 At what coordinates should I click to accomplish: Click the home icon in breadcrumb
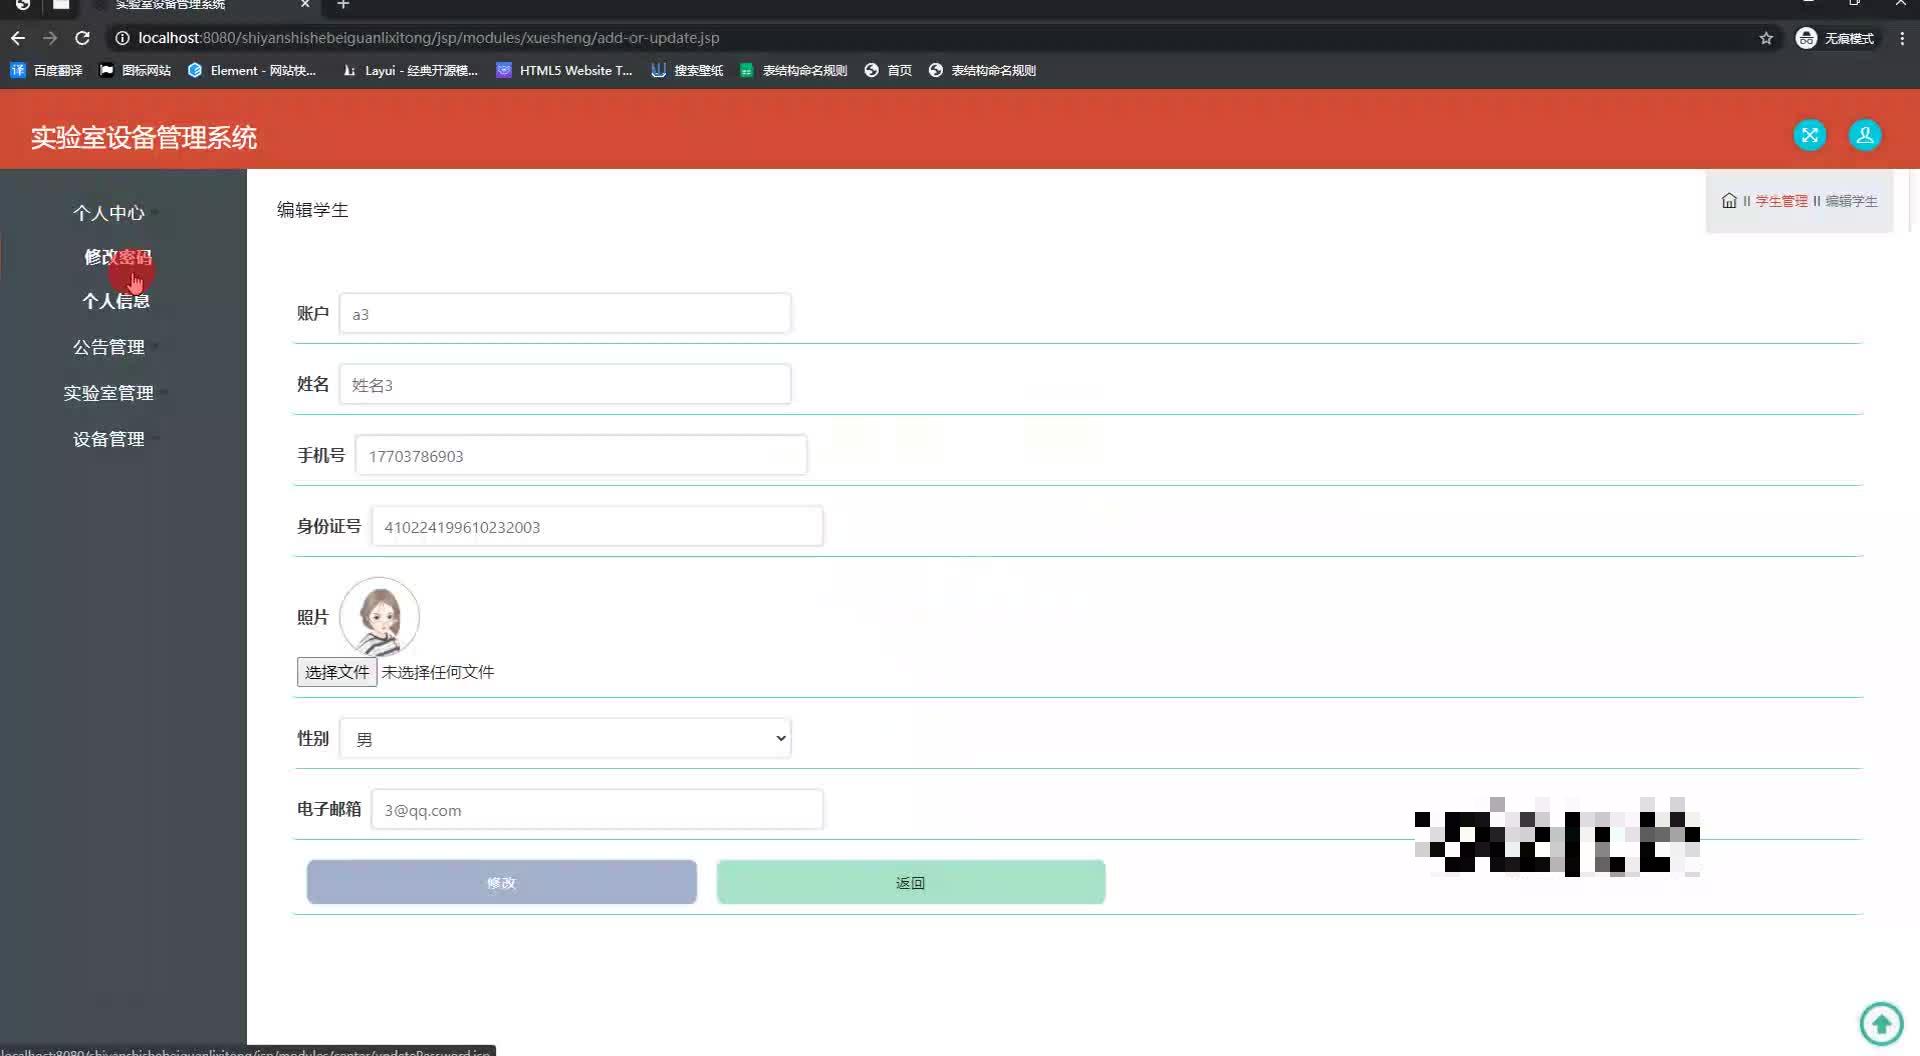click(x=1729, y=200)
